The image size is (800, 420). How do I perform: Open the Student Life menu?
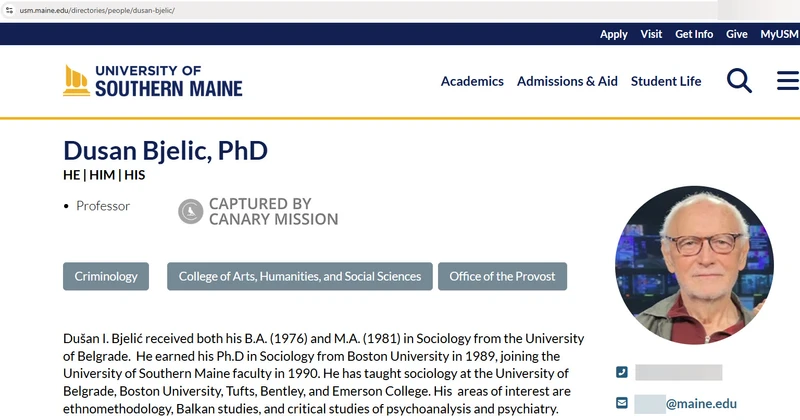666,81
